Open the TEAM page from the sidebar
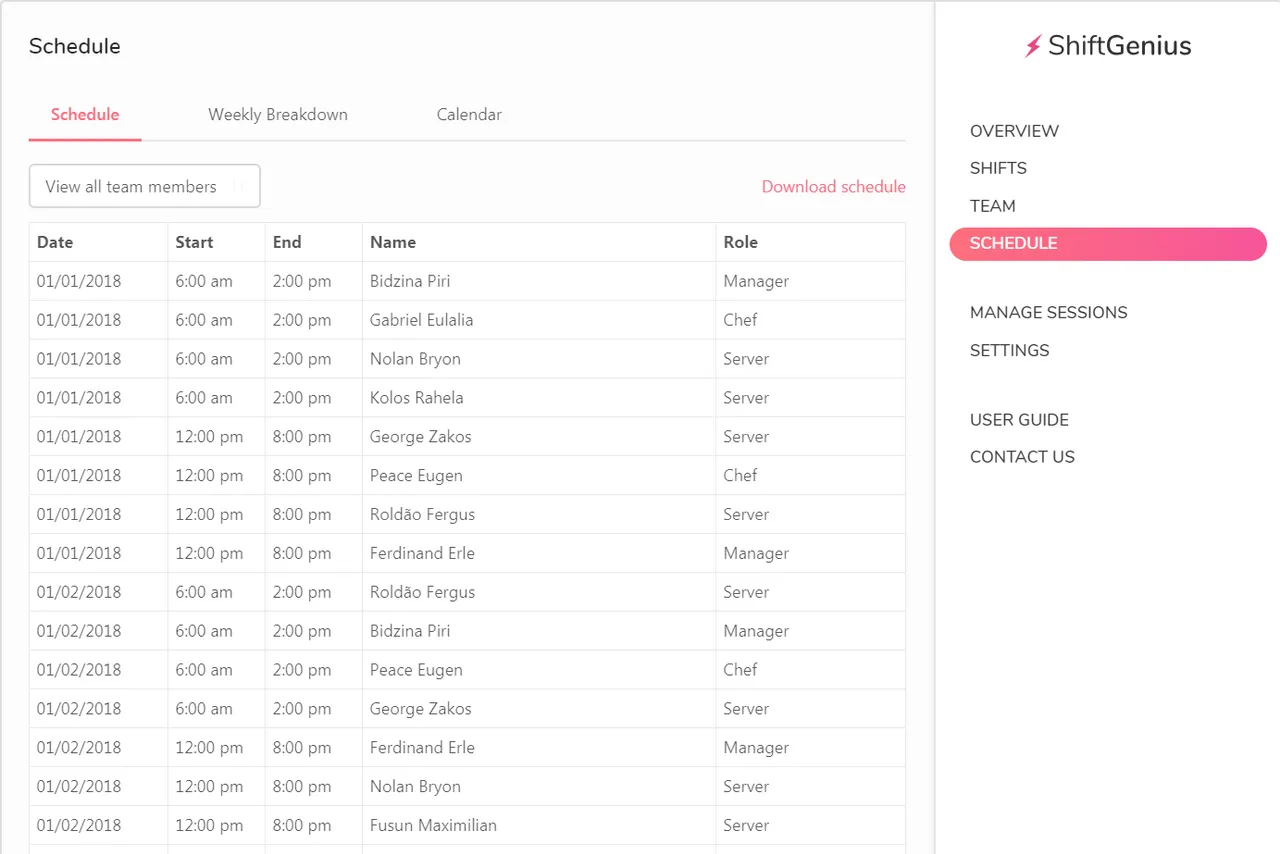 point(992,206)
